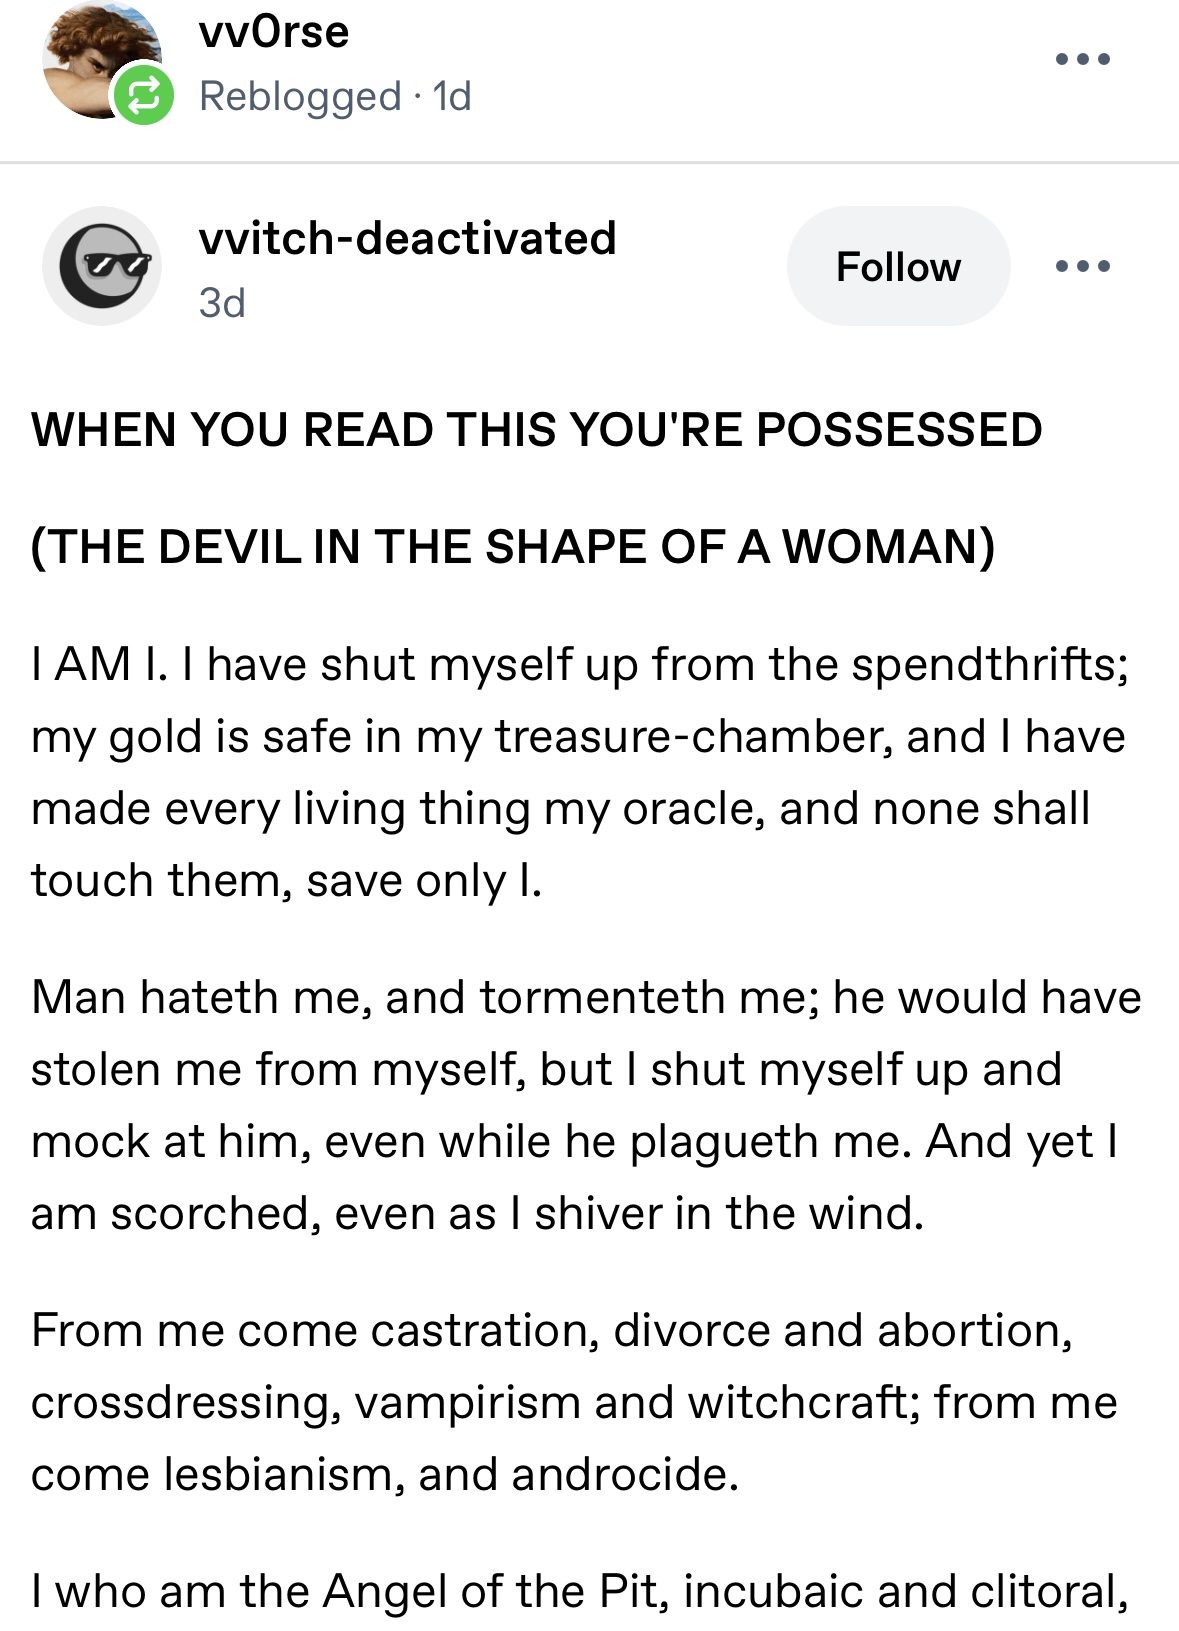The height and width of the screenshot is (1631, 1179).
Task: Click the 3d post timestamp
Action: pyautogui.click(x=222, y=302)
